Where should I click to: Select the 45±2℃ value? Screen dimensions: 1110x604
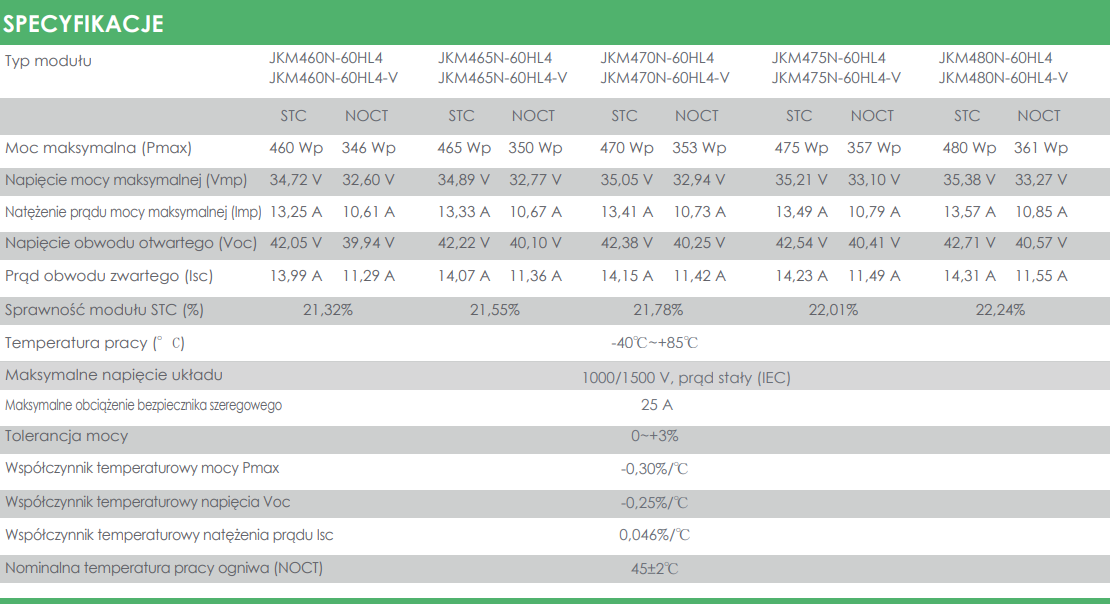655,569
